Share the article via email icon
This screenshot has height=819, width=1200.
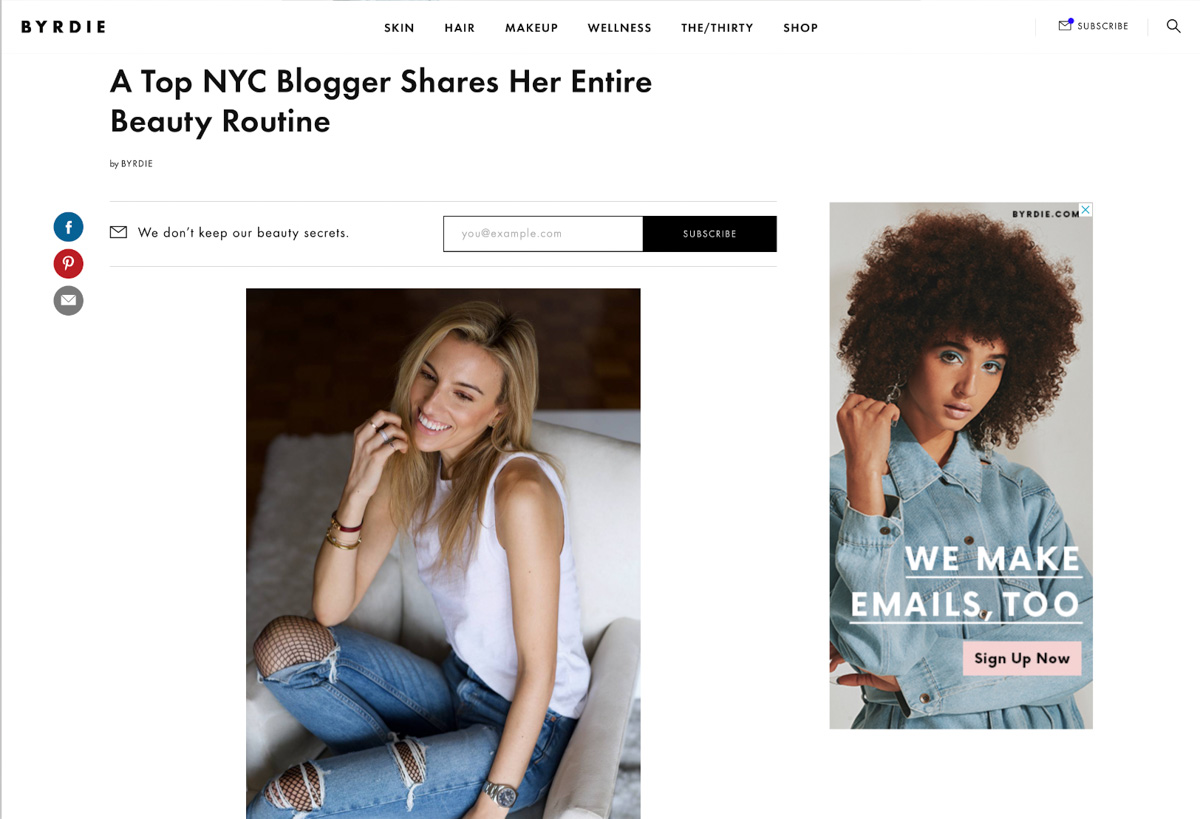click(68, 301)
